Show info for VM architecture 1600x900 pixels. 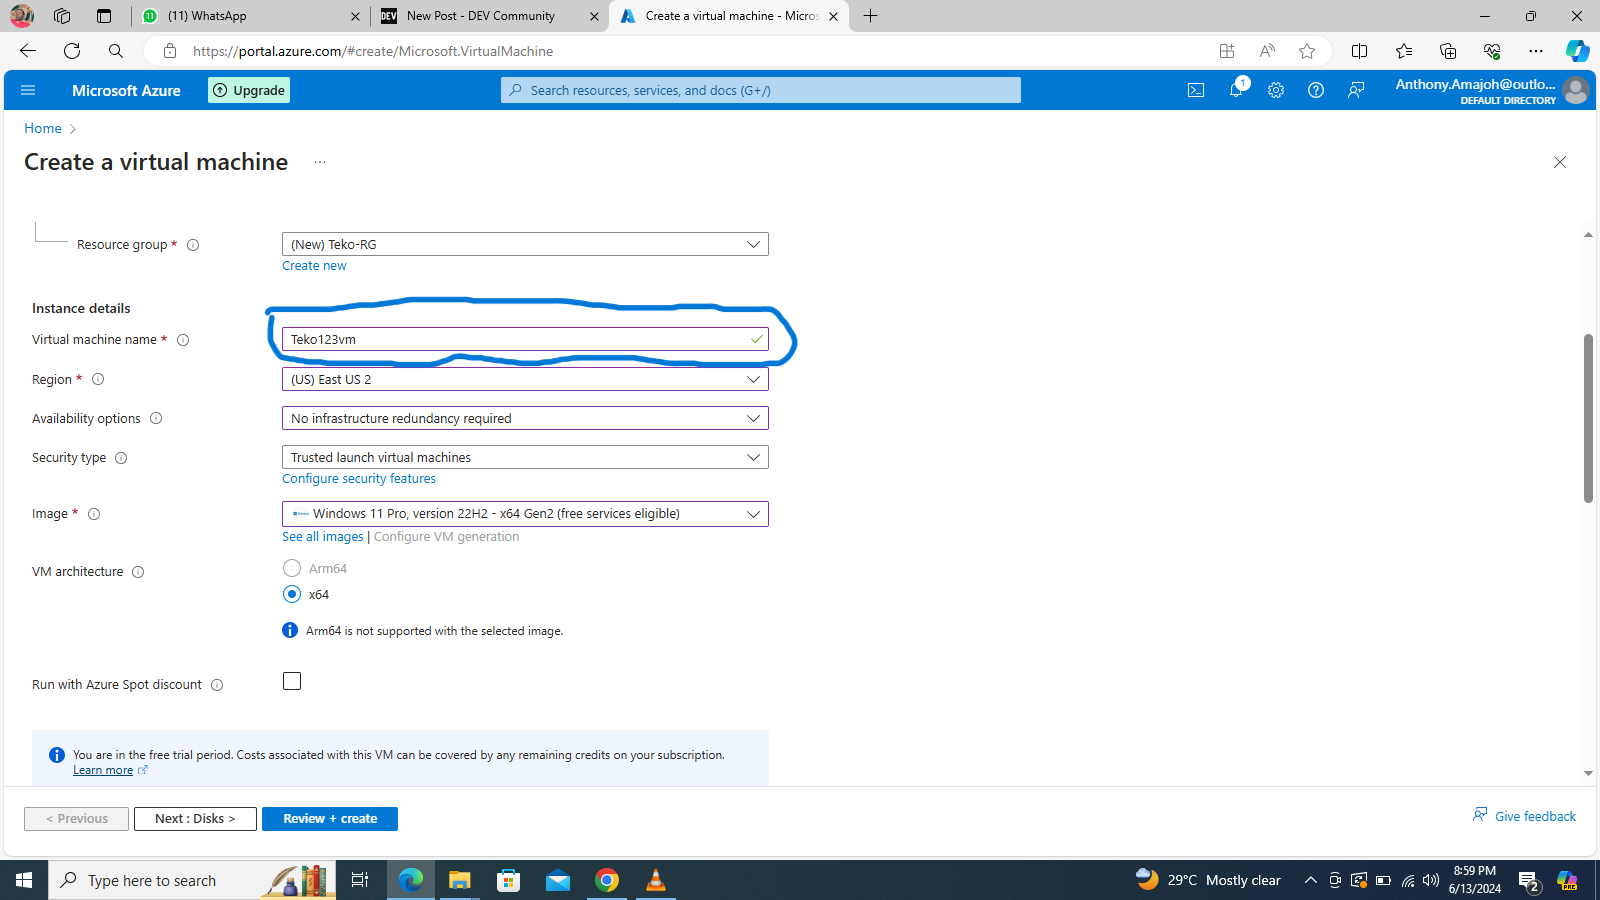tap(138, 572)
